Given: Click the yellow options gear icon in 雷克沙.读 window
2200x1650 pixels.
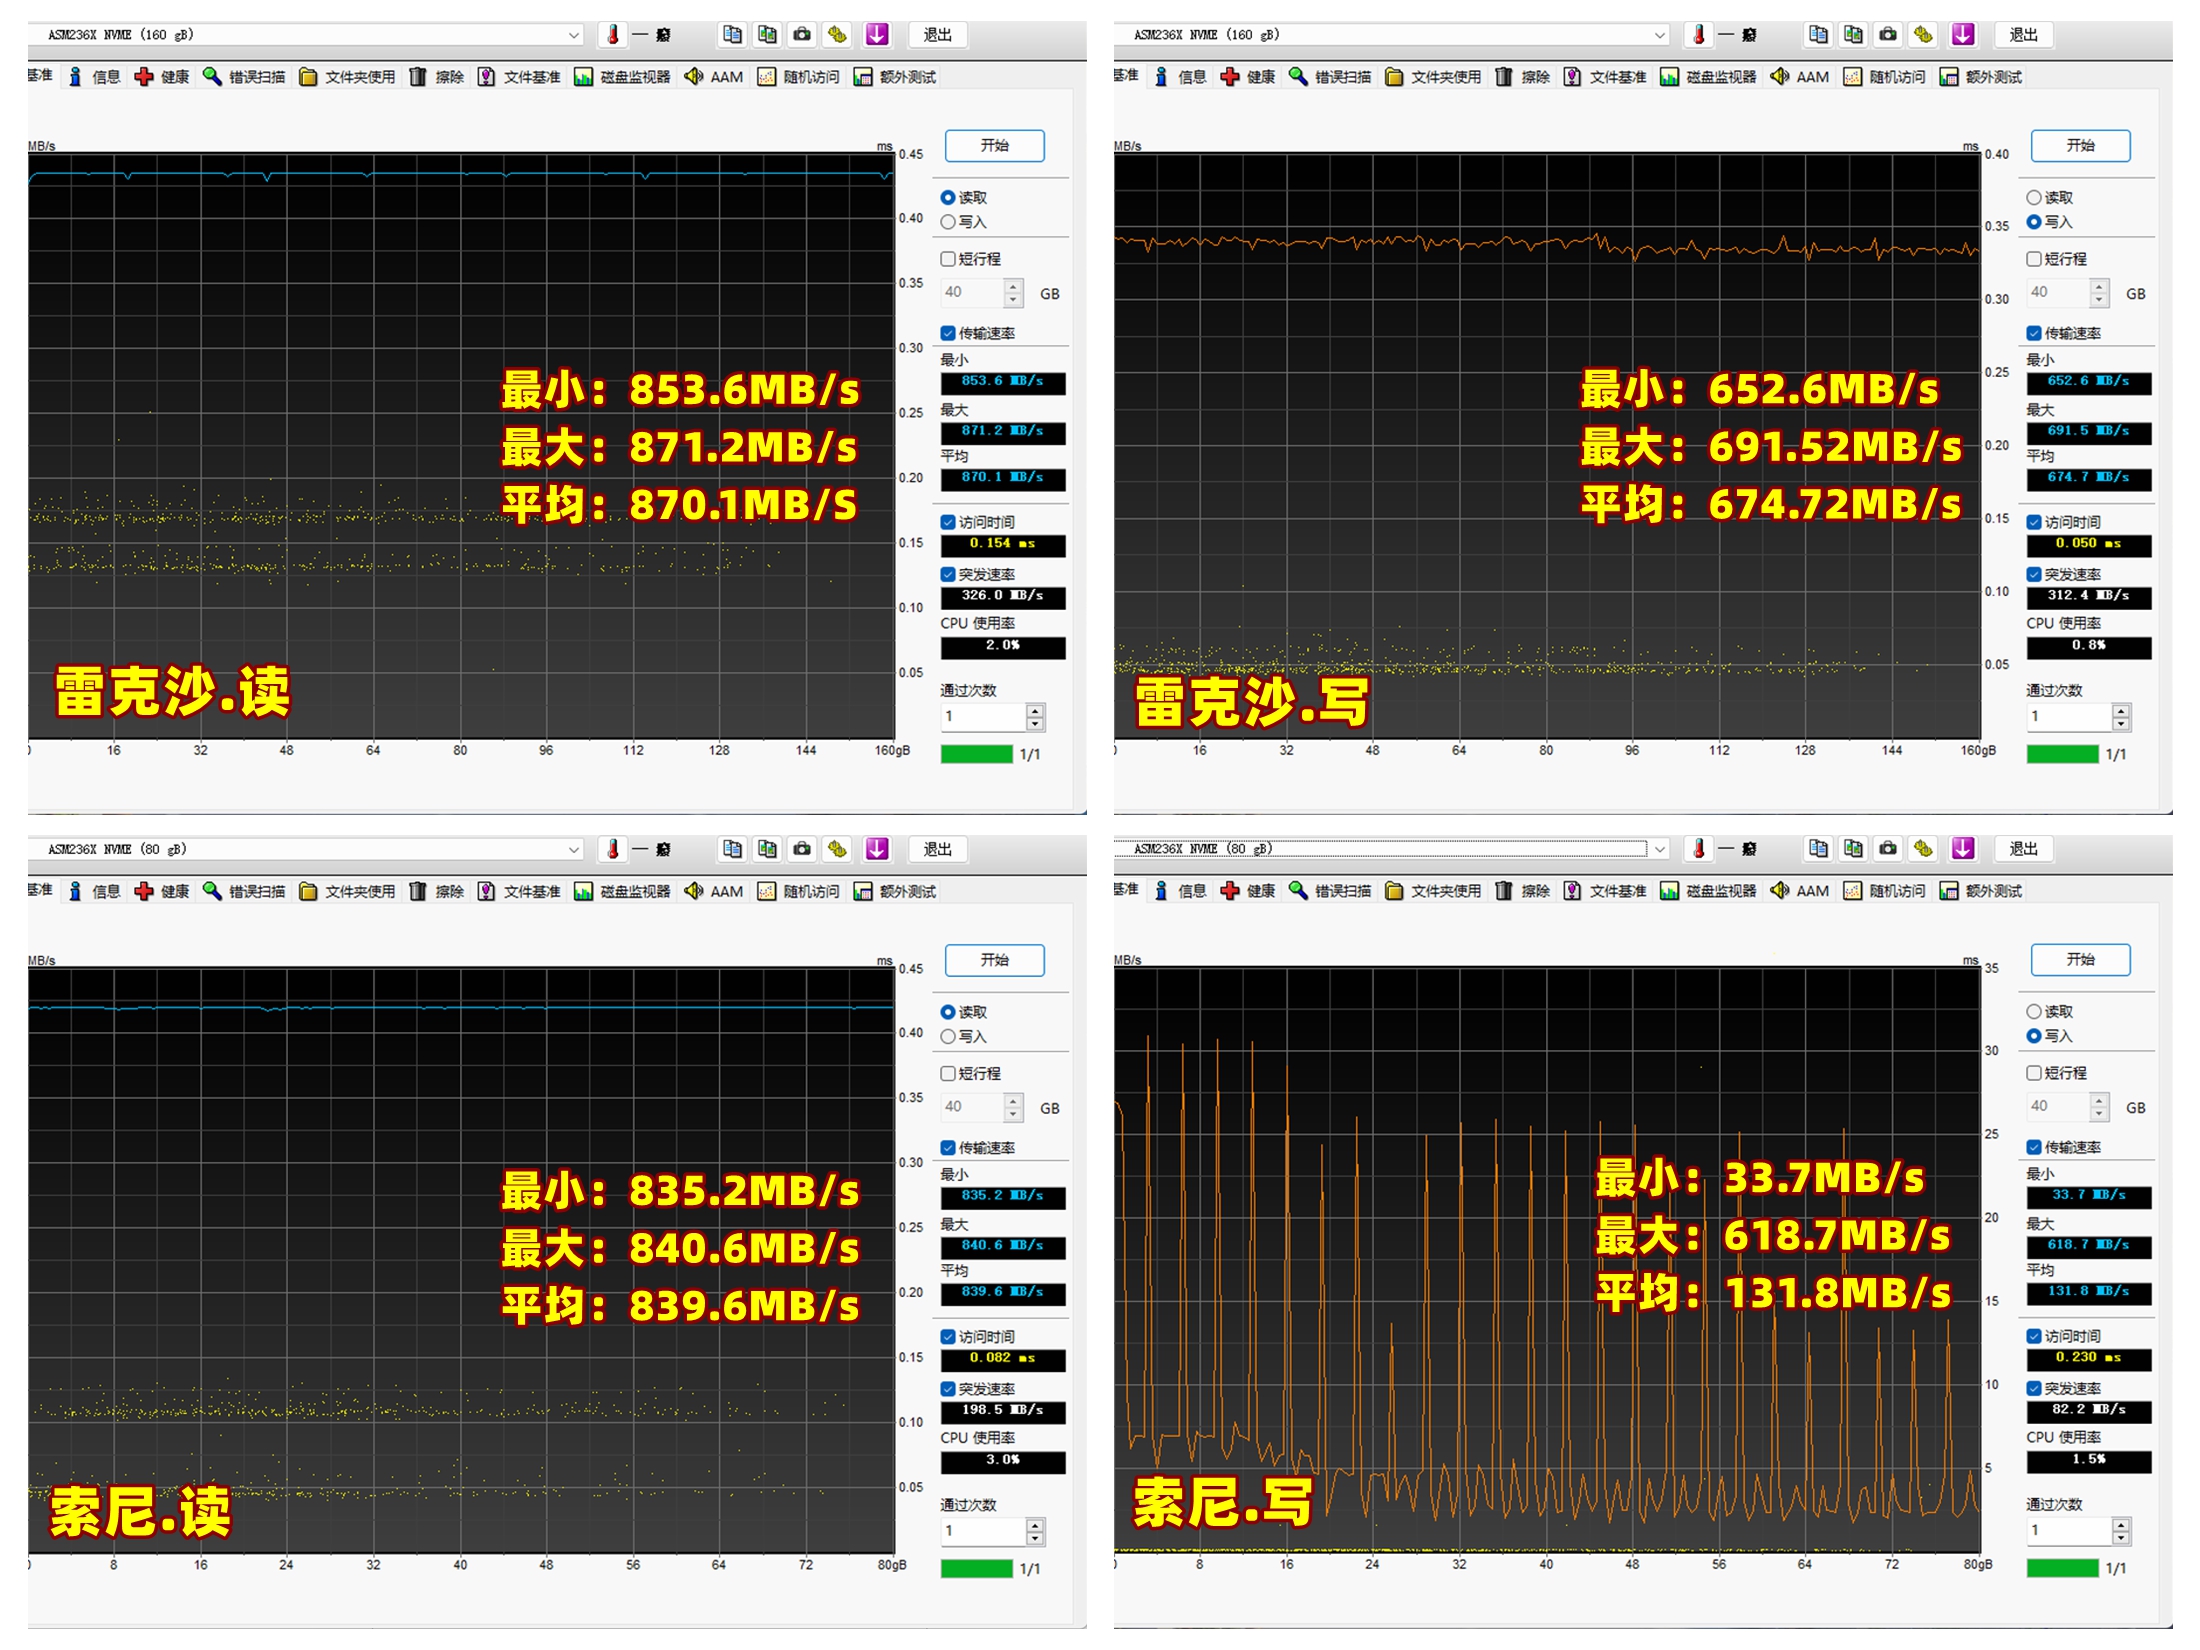Looking at the screenshot, I should tap(837, 35).
